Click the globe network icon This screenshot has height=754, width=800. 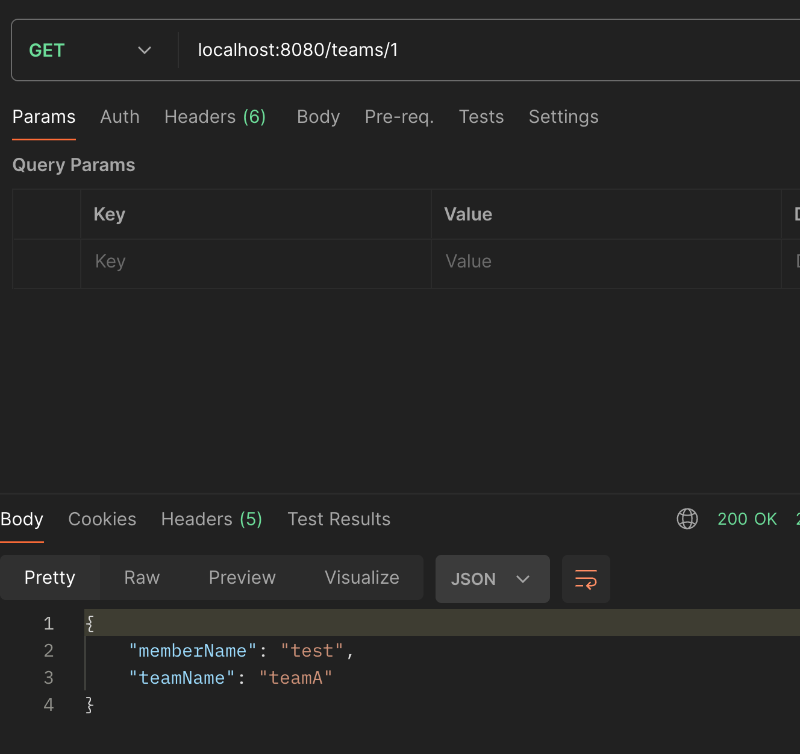coord(687,519)
